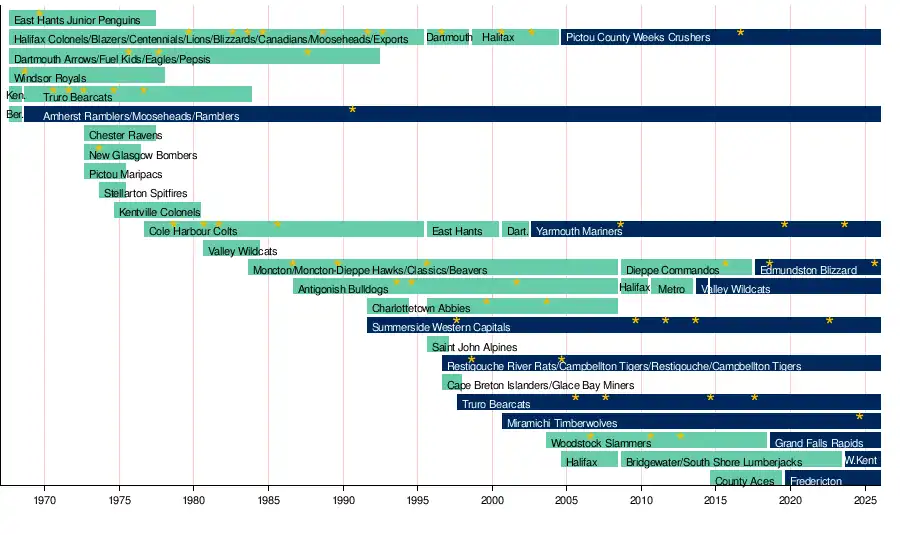Click the star on Dieppe Commandos bar
This screenshot has width=900, height=535.
[x=725, y=265]
